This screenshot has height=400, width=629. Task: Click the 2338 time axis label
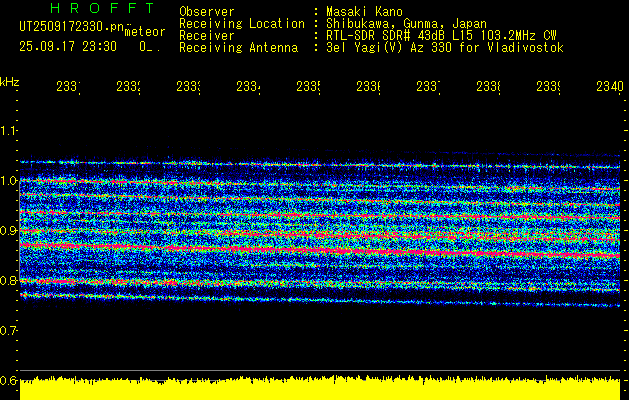point(488,87)
